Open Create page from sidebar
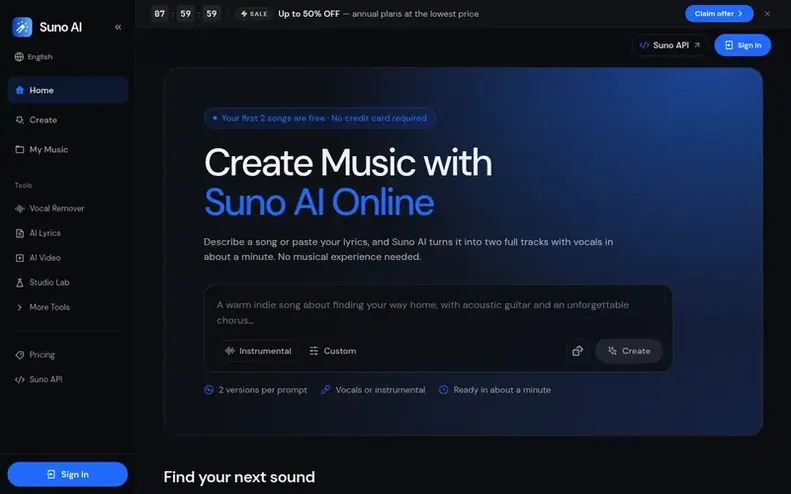Image resolution: width=791 pixels, height=494 pixels. pyautogui.click(x=68, y=120)
